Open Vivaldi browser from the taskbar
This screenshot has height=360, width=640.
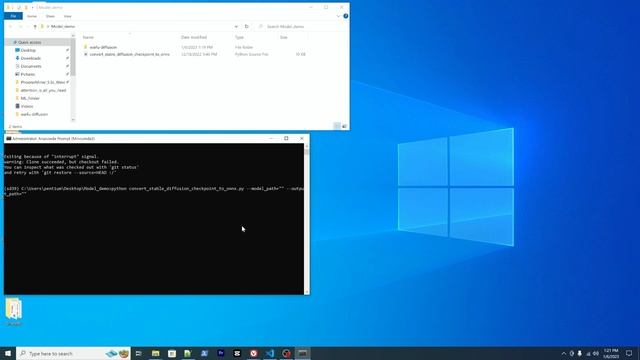tap(253, 353)
